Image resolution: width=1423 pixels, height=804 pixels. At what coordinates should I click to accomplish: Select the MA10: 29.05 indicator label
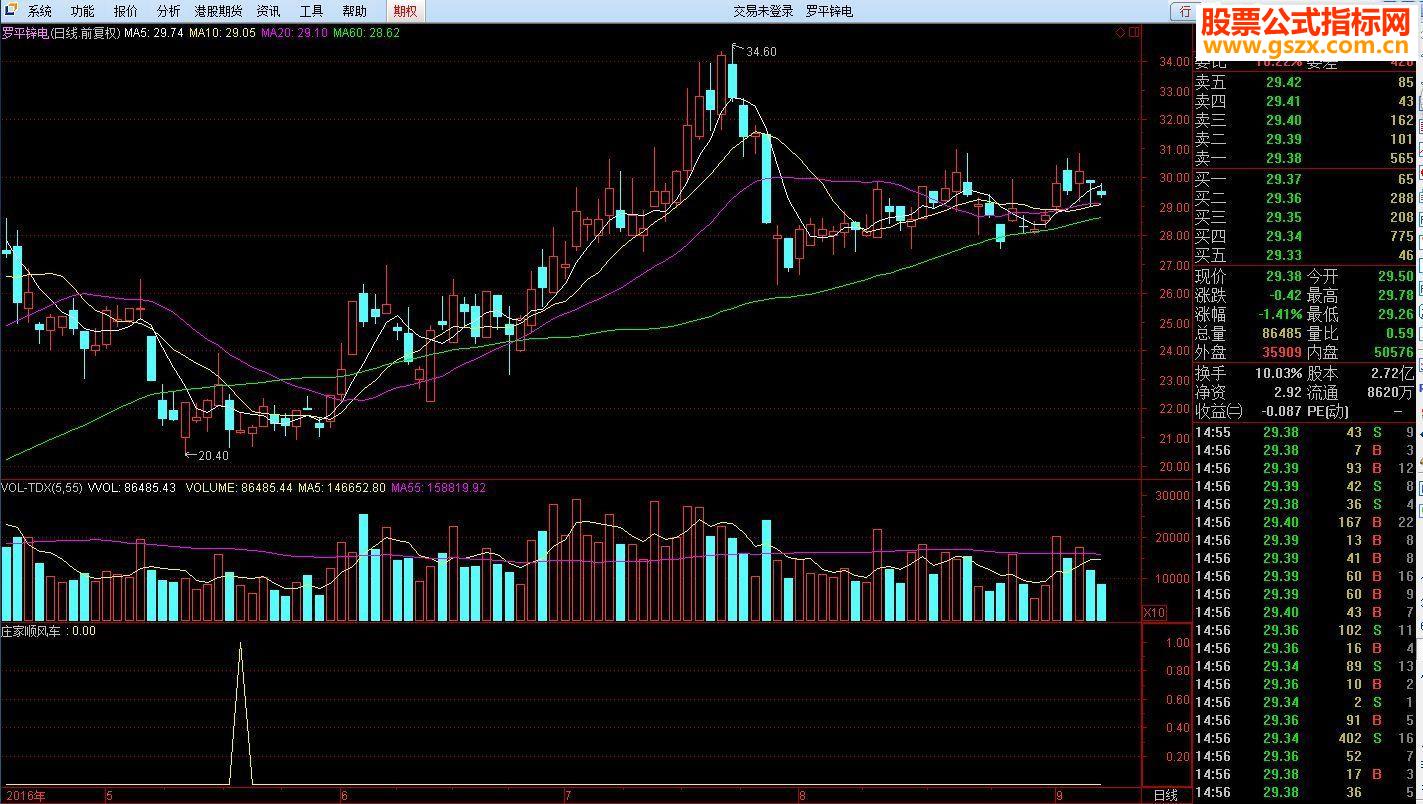pos(222,33)
